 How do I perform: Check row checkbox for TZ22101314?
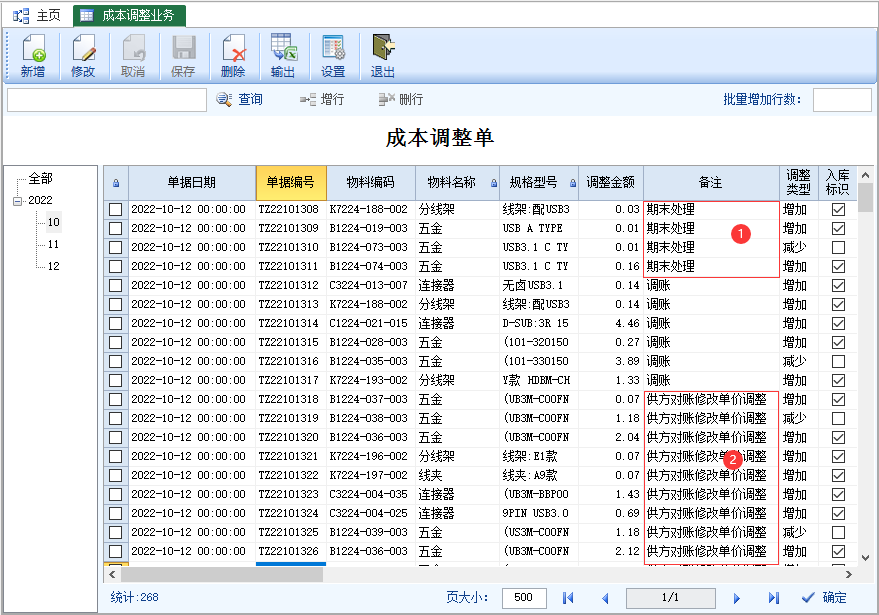[x=115, y=323]
